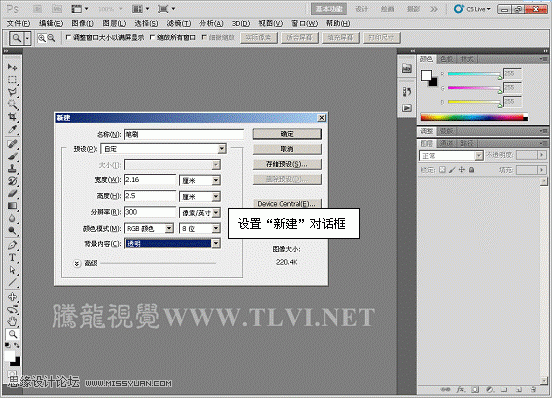Click the 名称 name input field
Image resolution: width=552 pixels, height=398 pixels.
coord(184,134)
